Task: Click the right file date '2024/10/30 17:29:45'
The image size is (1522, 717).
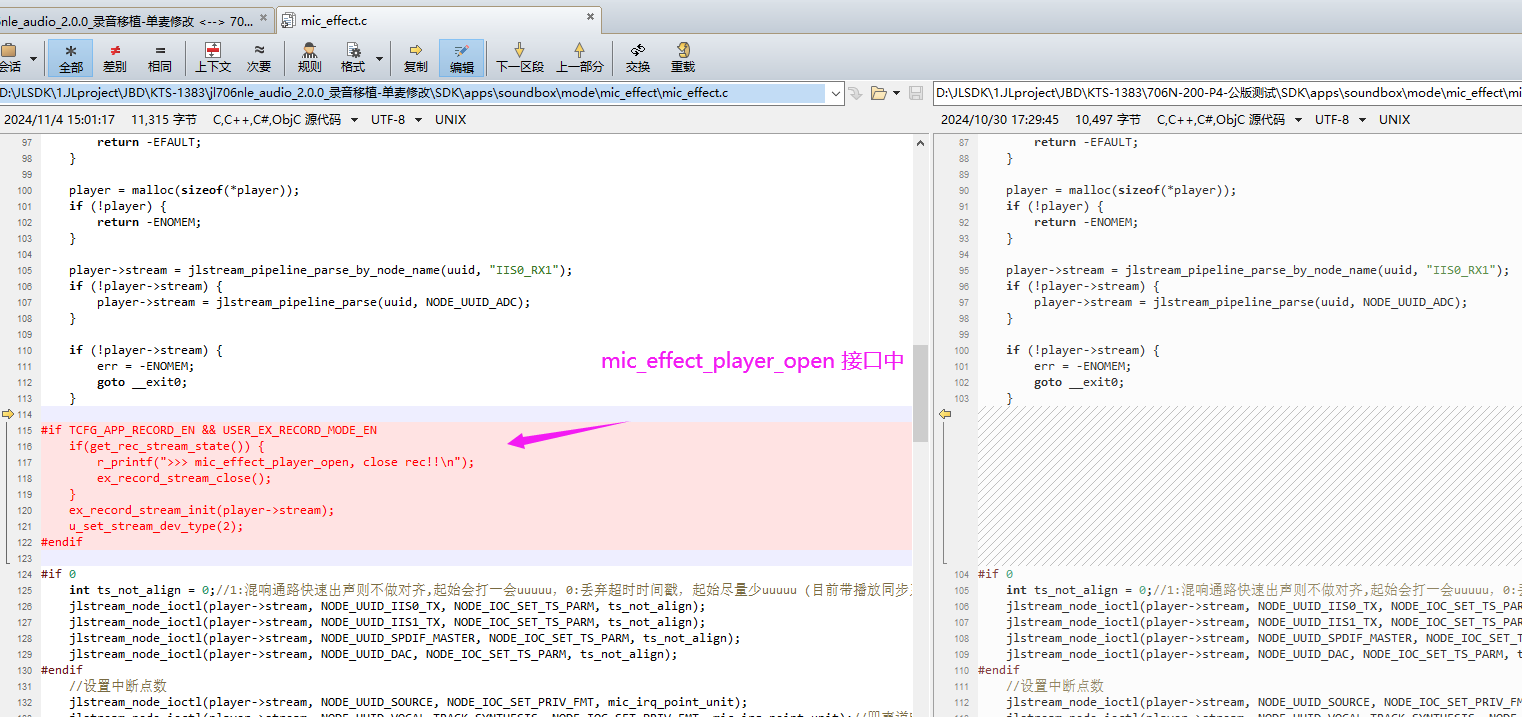Action: pyautogui.click(x=999, y=119)
